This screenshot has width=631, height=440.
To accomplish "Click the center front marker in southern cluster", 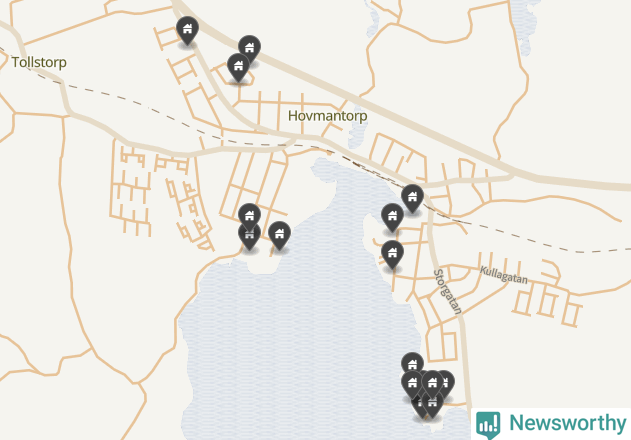I will pyautogui.click(x=433, y=384).
